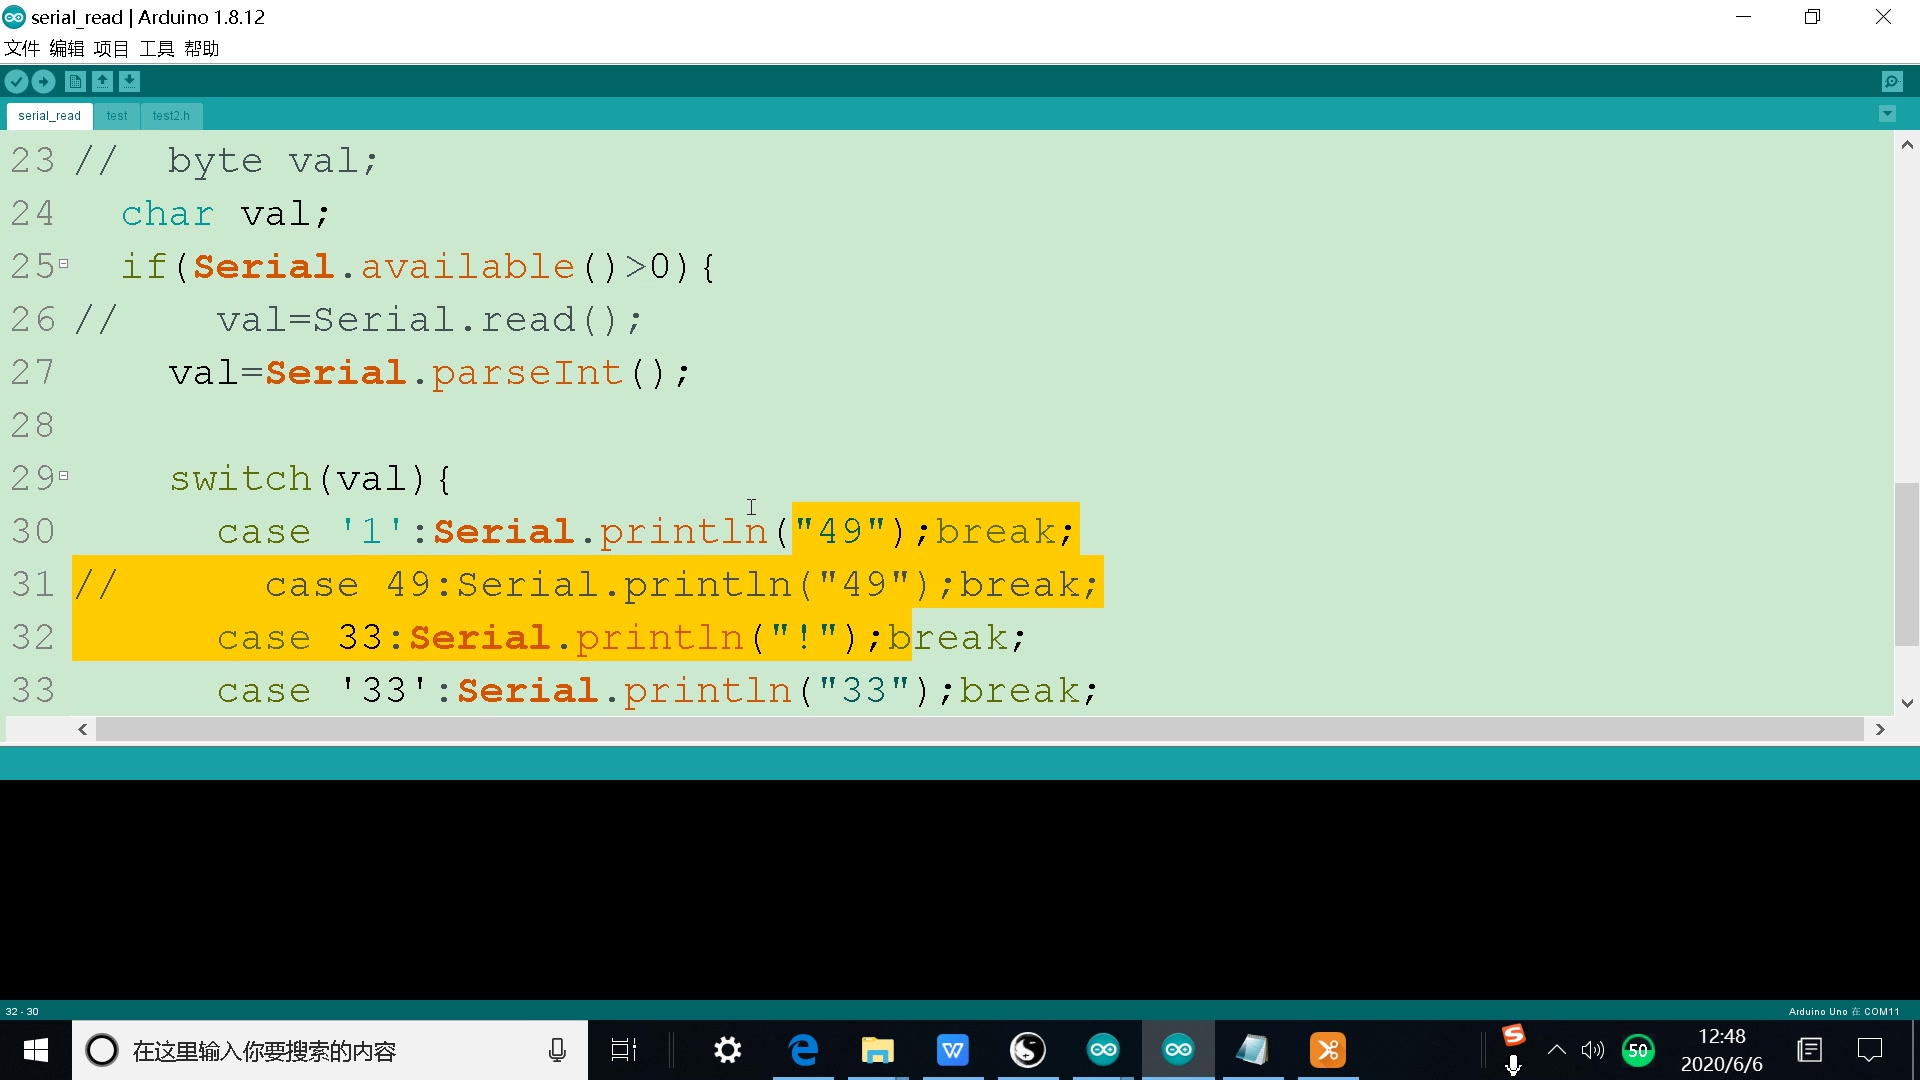
Task: Open the 工具 menu
Action: 156,48
